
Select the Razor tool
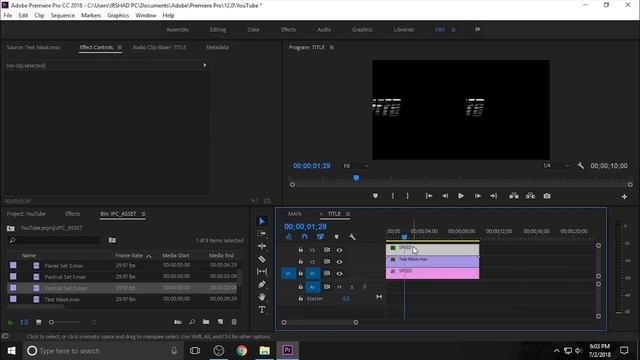(x=262, y=259)
